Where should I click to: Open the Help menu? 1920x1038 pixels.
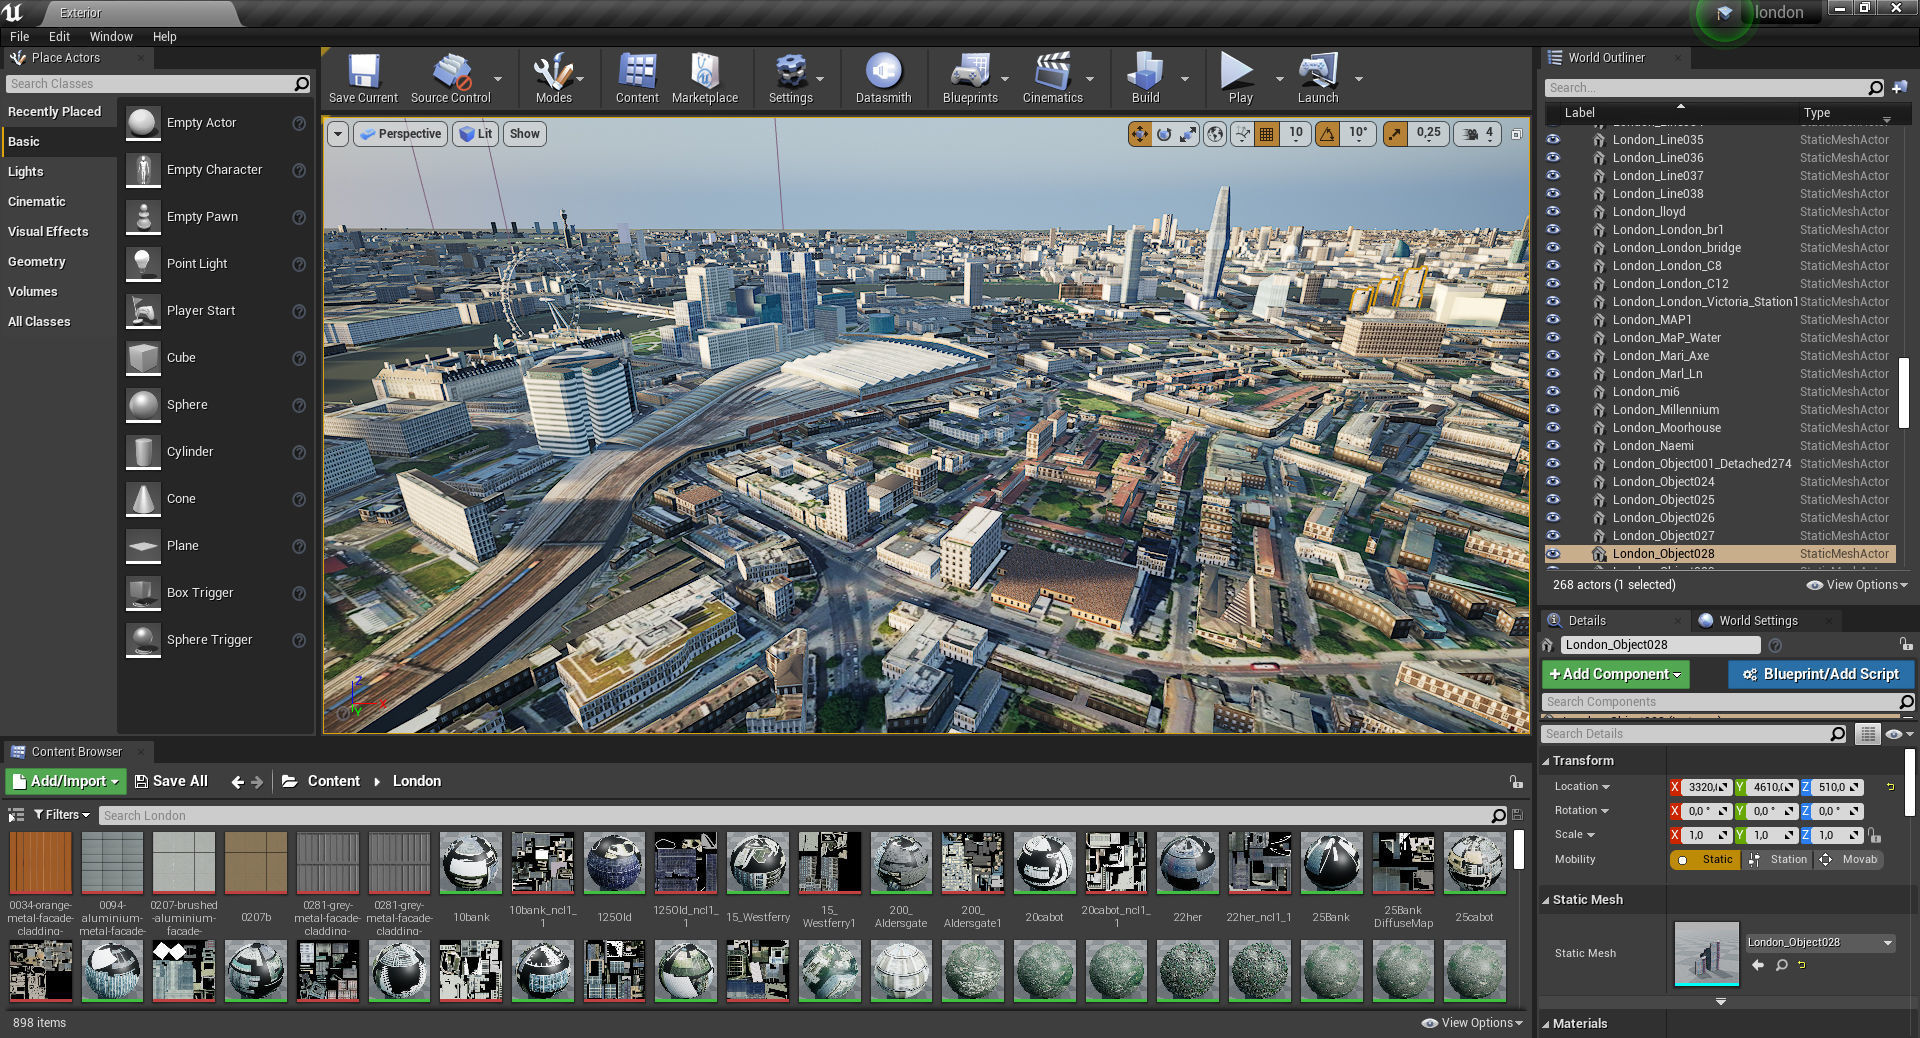(x=165, y=37)
